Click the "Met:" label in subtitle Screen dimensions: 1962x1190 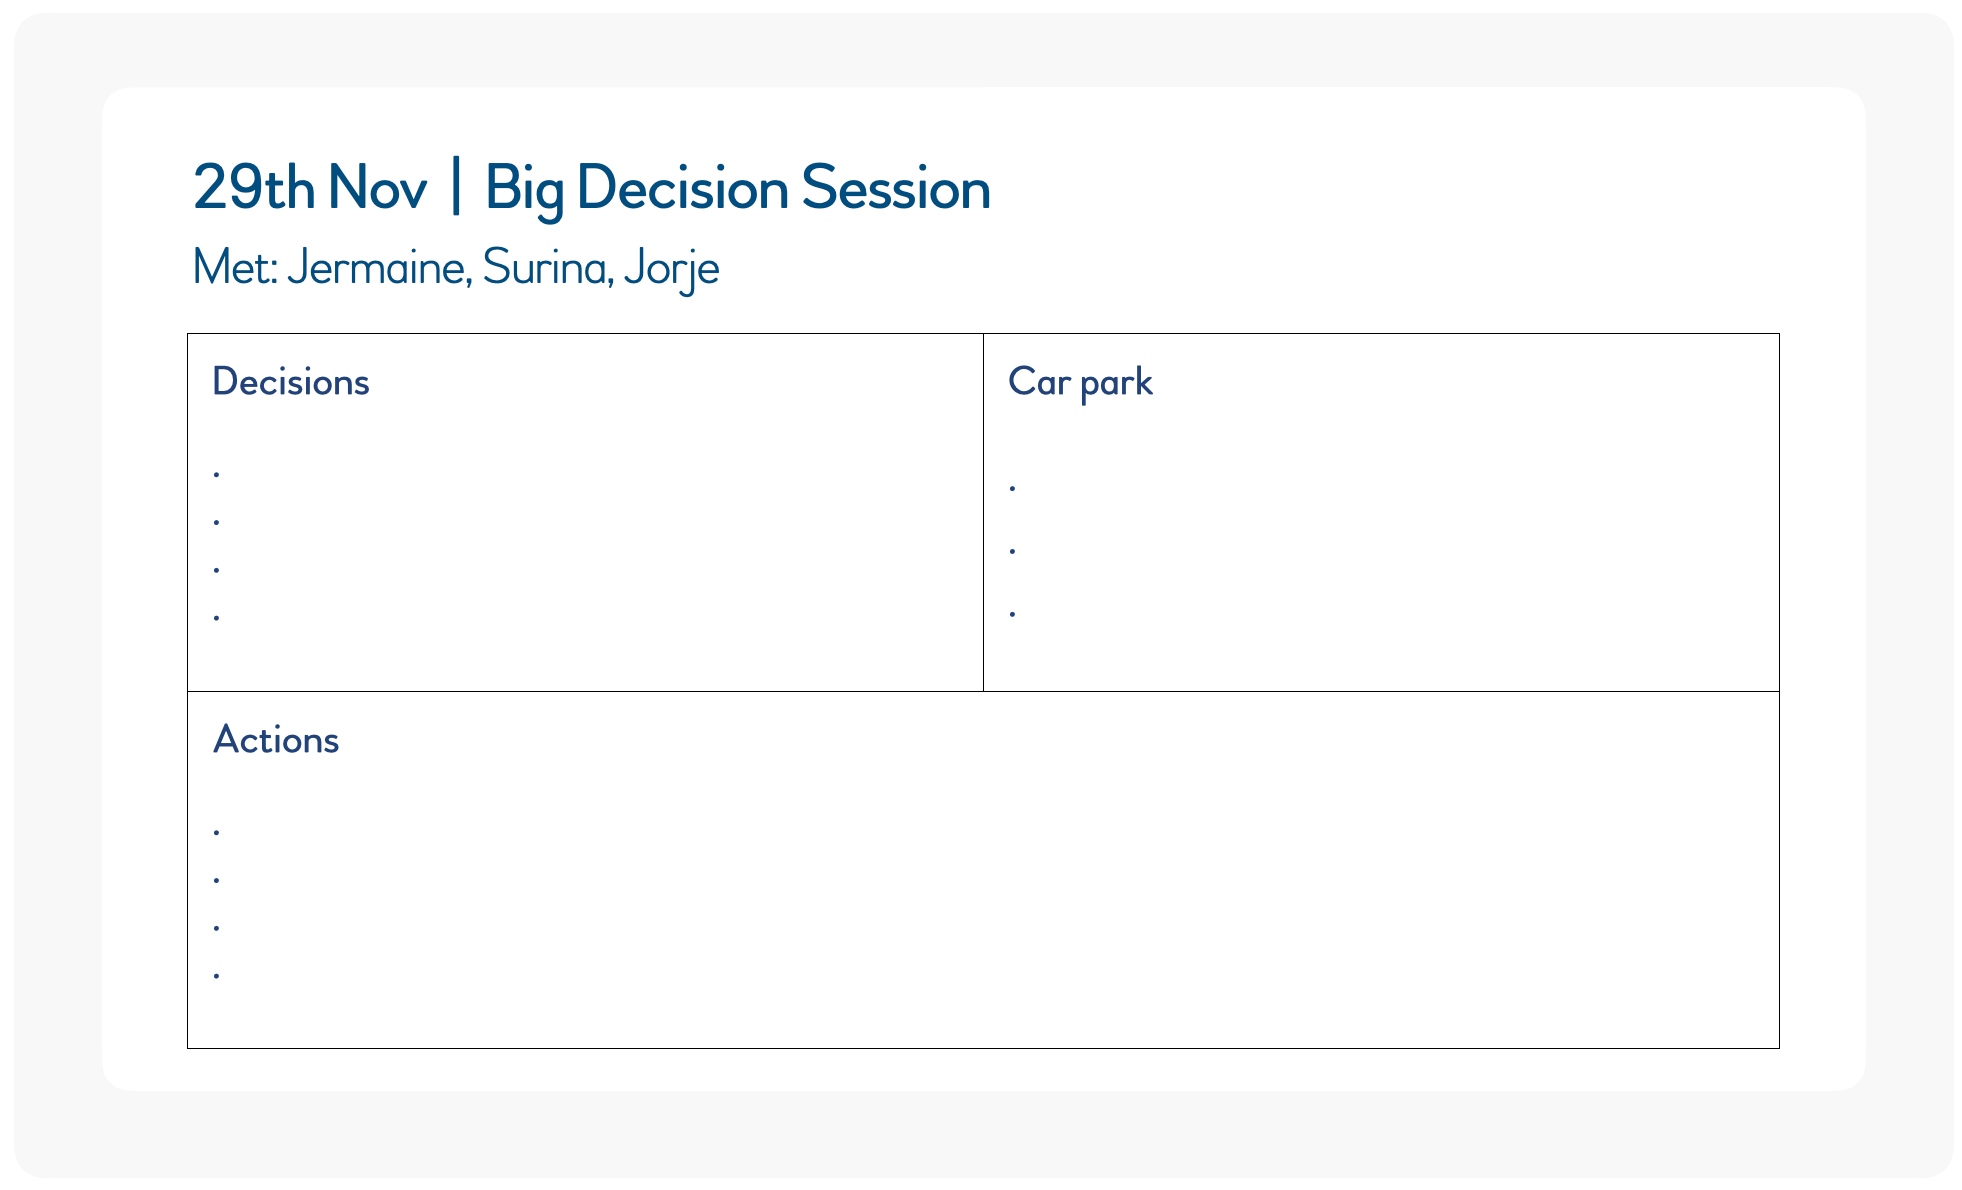(x=234, y=268)
